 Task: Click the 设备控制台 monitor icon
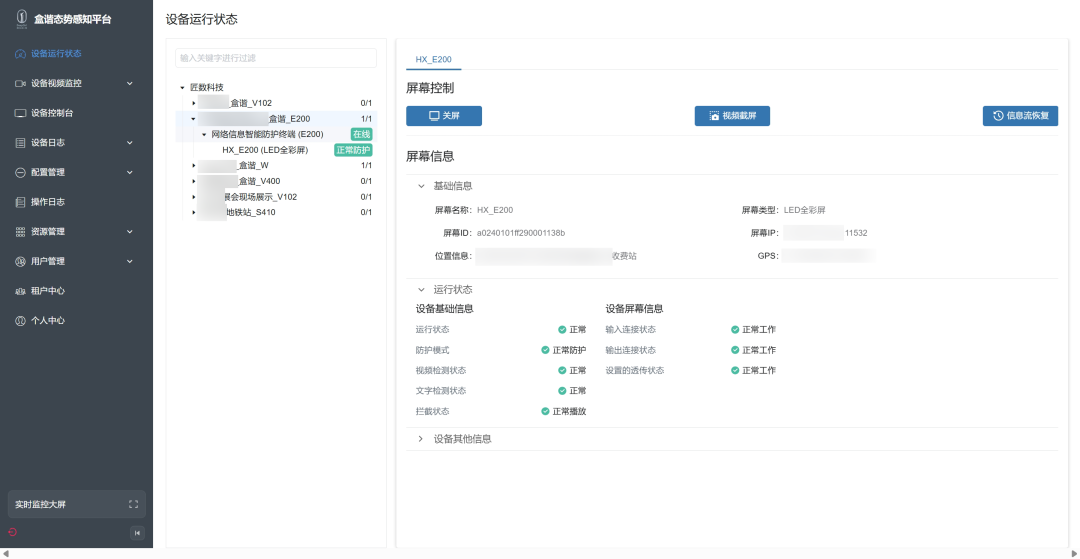tap(20, 113)
